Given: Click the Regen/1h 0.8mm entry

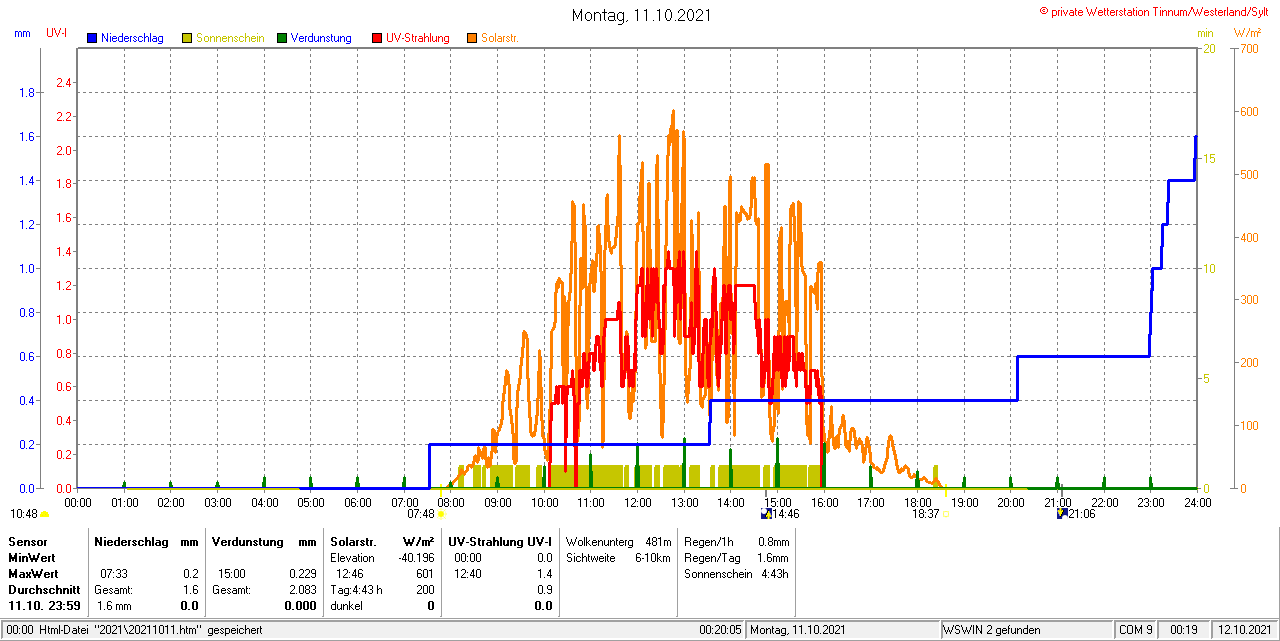Looking at the screenshot, I should coord(737,541).
